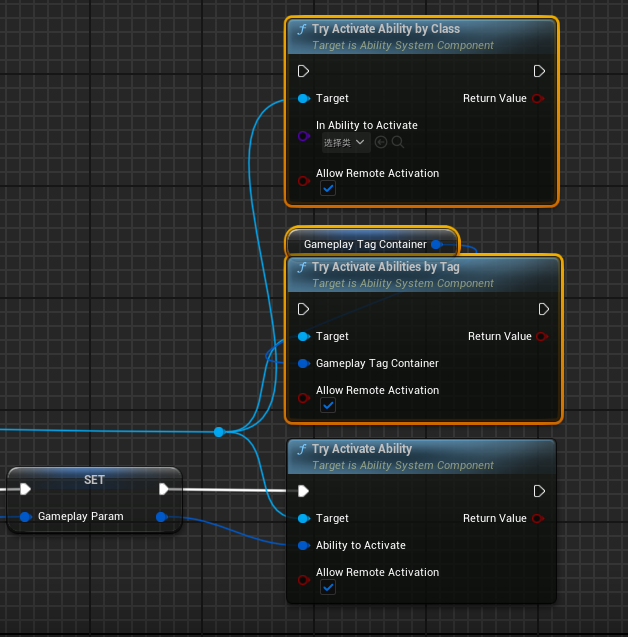Screen dimensions: 628x637
Task: Click the SET node output exec pin
Action: coord(164,489)
